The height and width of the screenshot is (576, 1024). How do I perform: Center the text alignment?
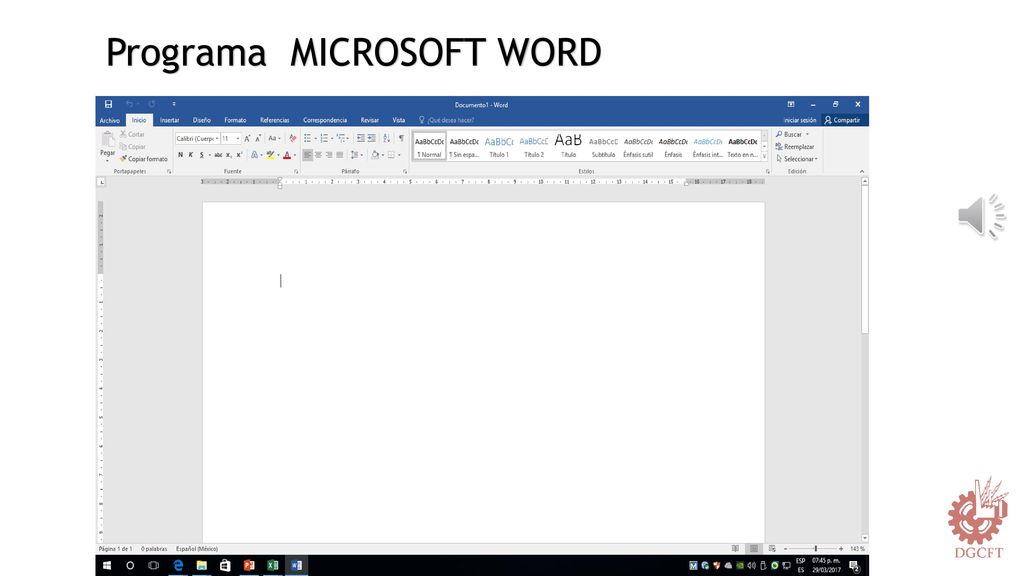pos(318,155)
